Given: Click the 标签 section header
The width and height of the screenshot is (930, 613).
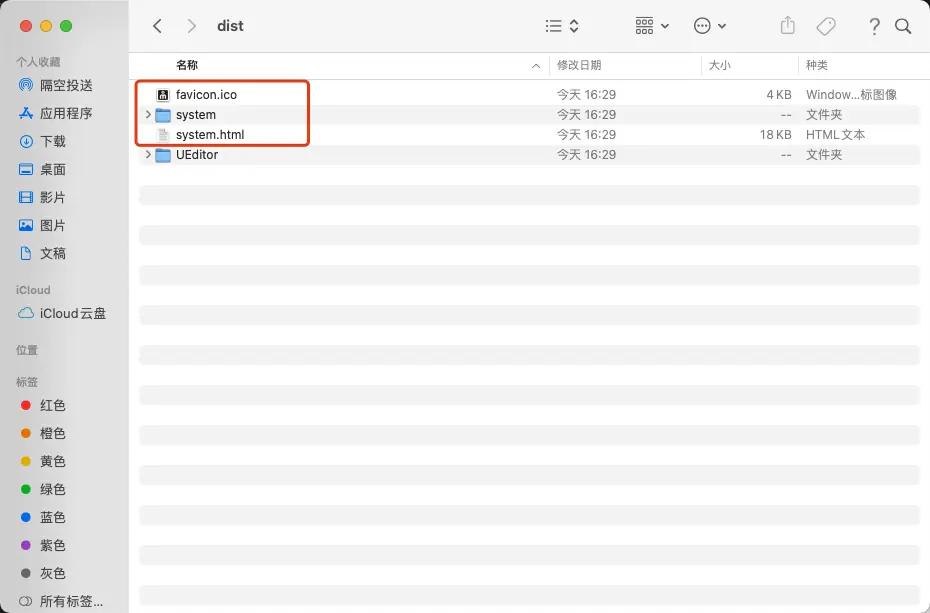Looking at the screenshot, I should 27,382.
